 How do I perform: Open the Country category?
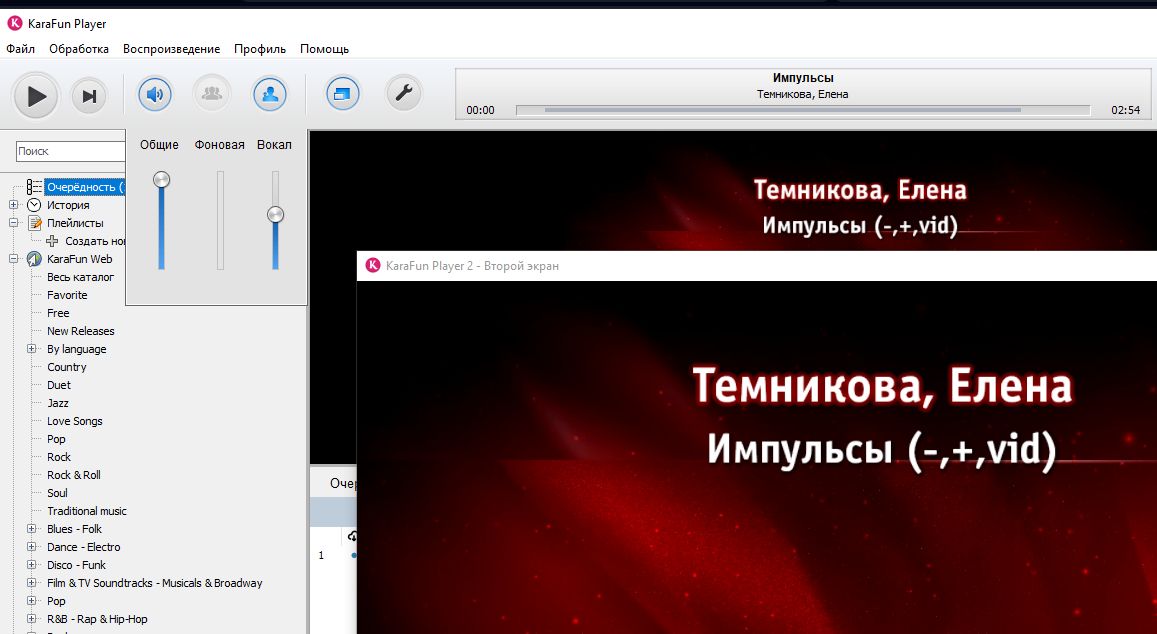pyautogui.click(x=66, y=367)
